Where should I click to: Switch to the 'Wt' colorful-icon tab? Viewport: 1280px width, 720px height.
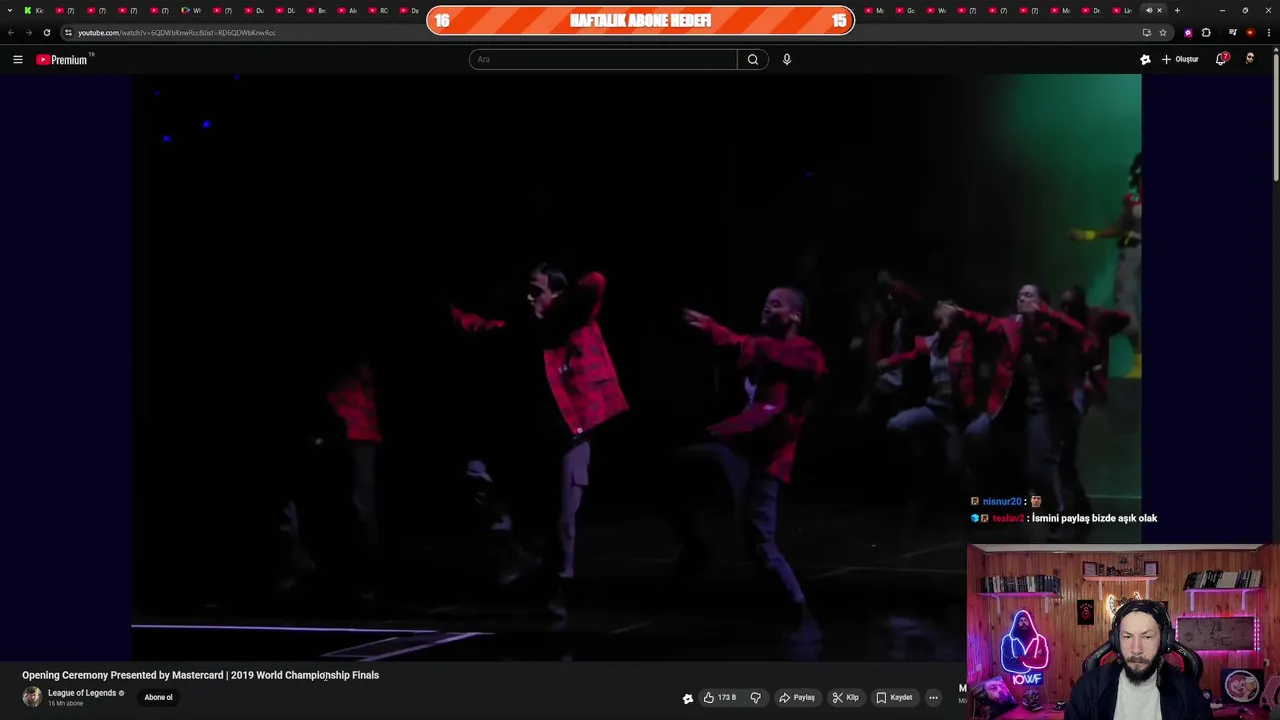click(x=191, y=10)
